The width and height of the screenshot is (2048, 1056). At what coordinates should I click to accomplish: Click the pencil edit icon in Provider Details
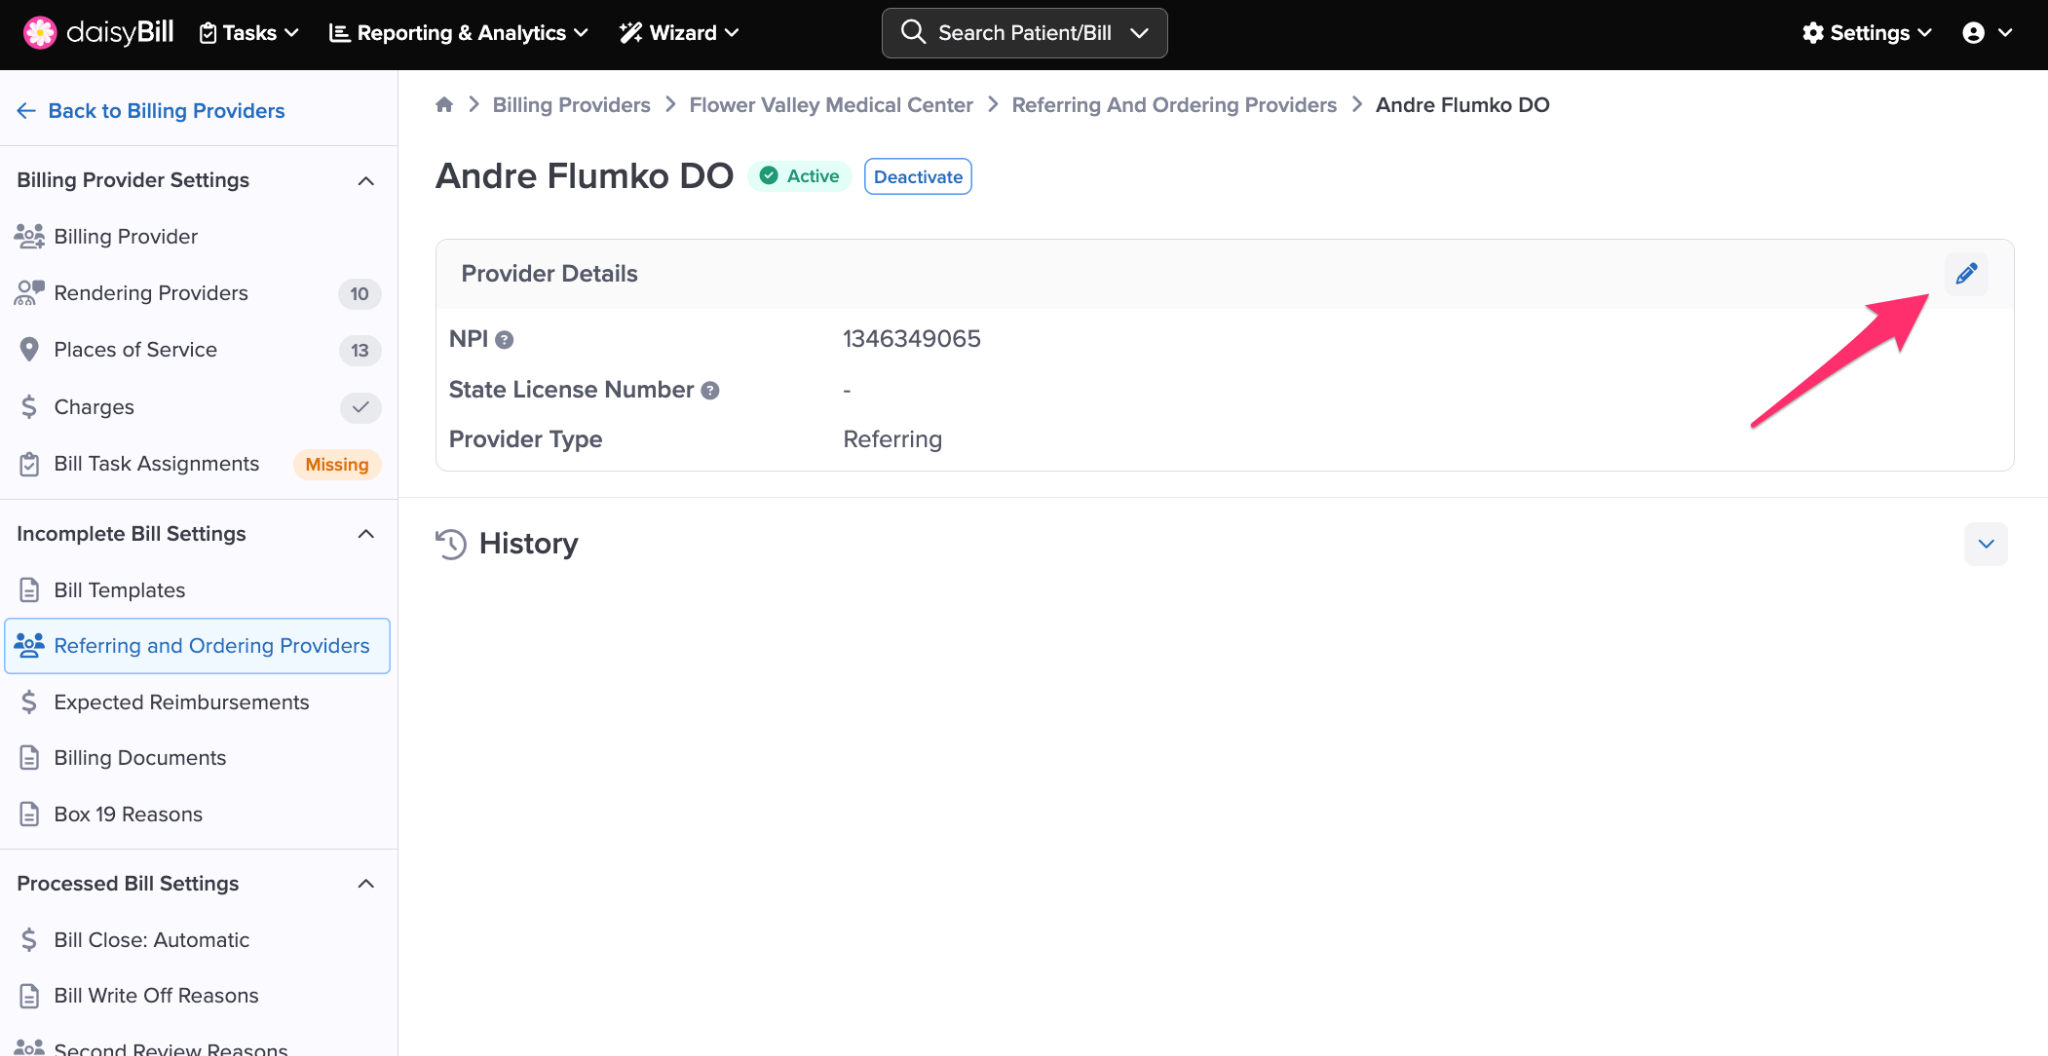pyautogui.click(x=1966, y=274)
